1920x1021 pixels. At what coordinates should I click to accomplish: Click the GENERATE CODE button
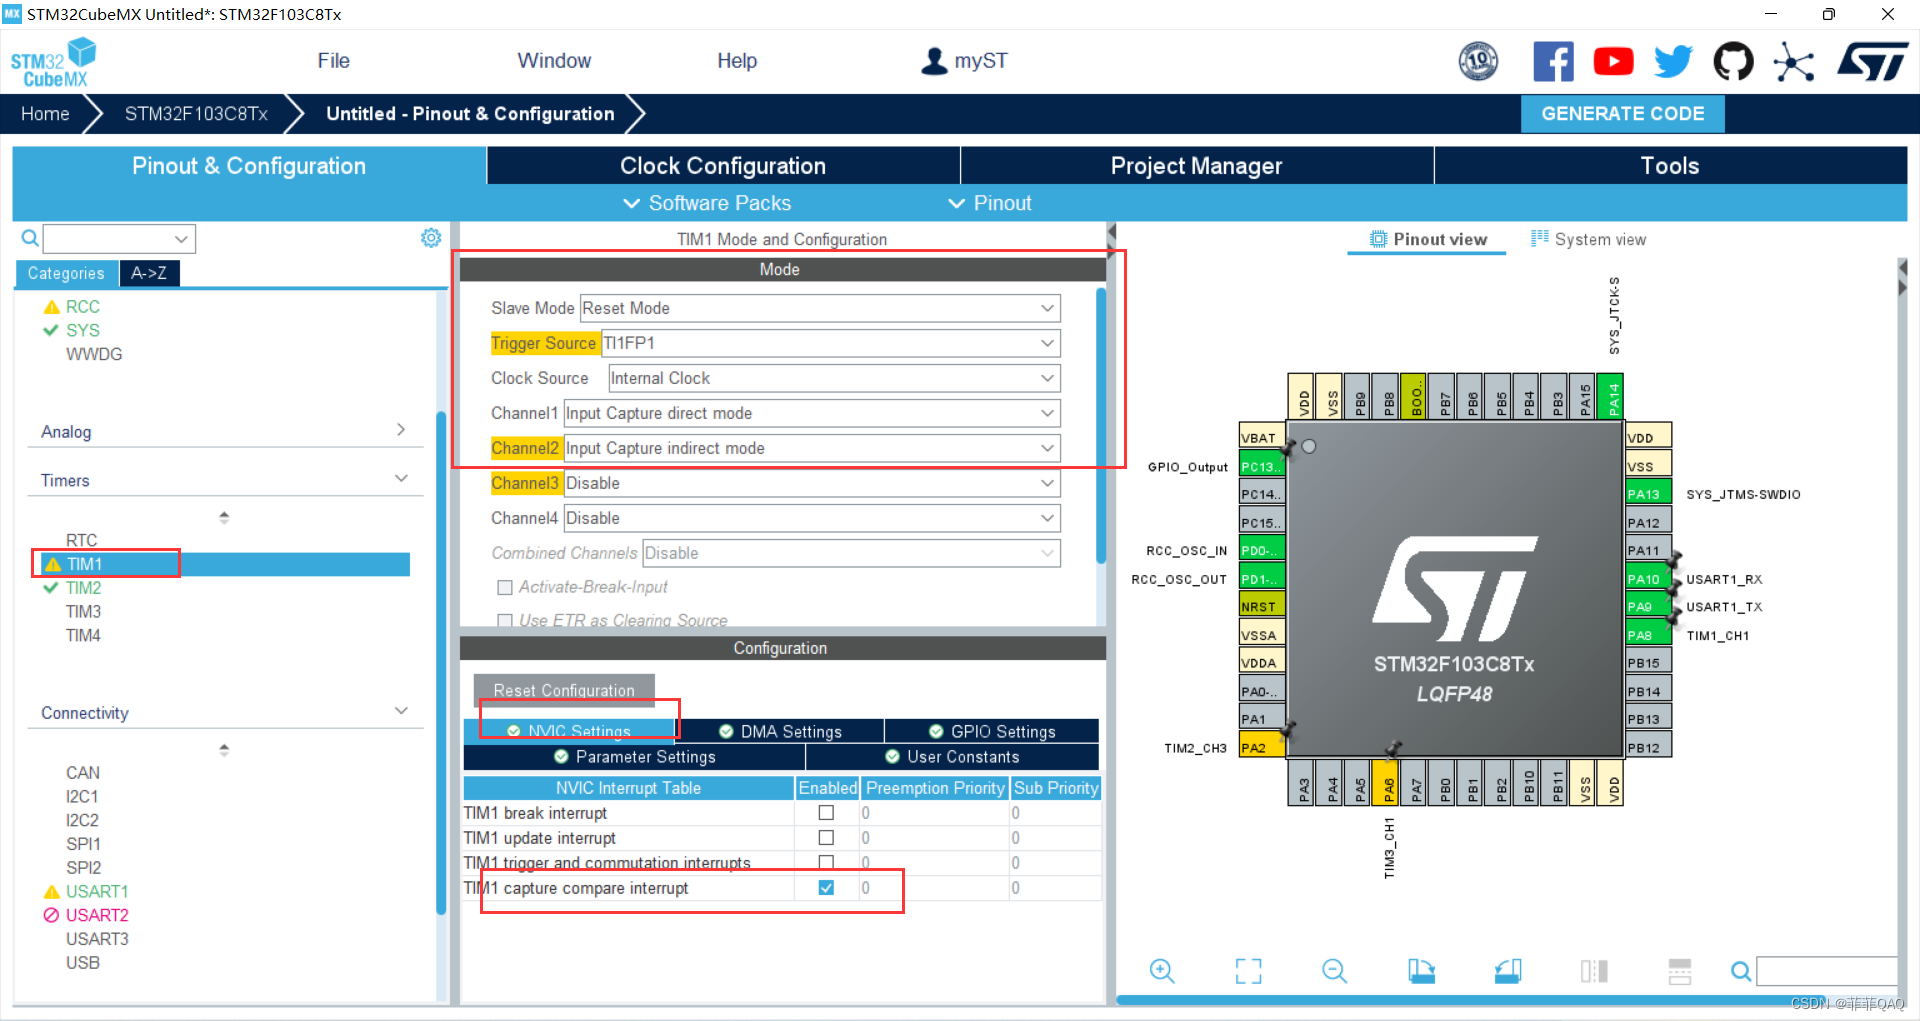1622,114
